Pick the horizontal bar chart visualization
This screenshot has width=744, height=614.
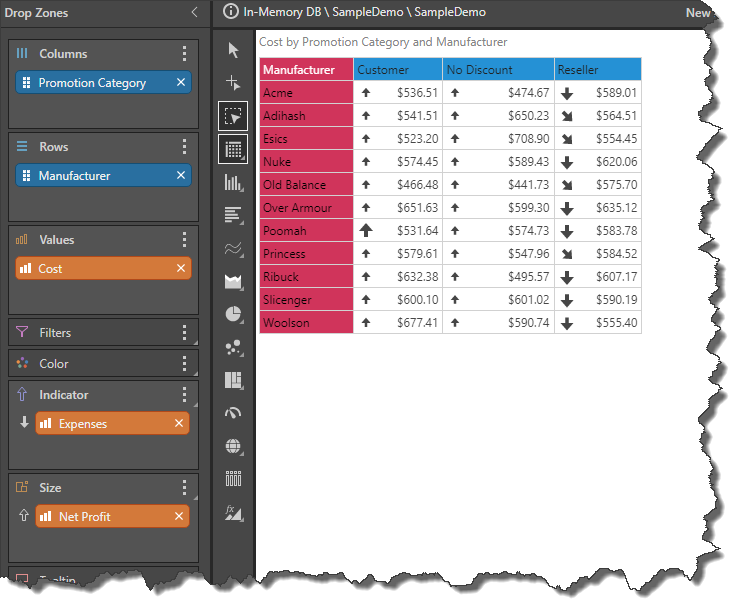coord(234,215)
